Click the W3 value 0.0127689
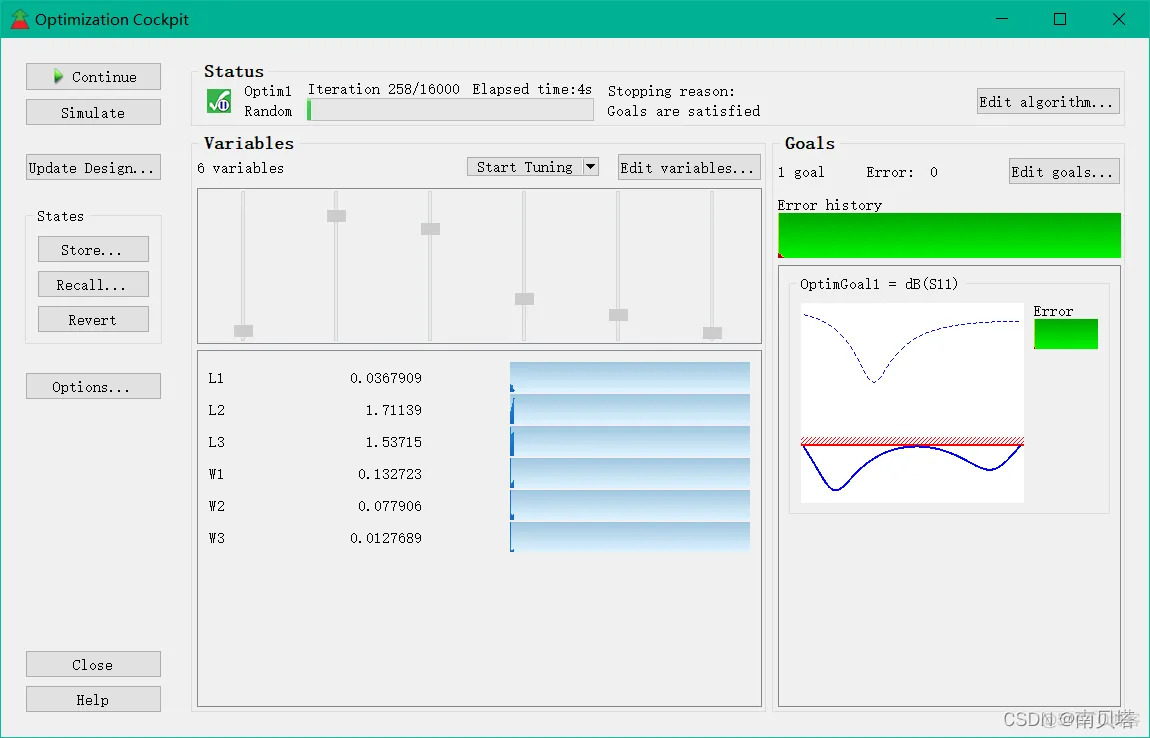The height and width of the screenshot is (738, 1150). tap(386, 538)
